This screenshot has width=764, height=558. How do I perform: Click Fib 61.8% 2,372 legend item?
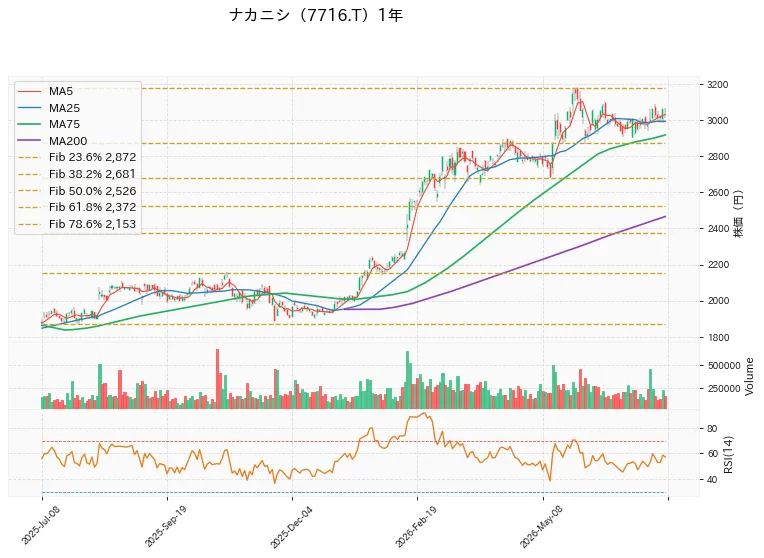pyautogui.click(x=77, y=207)
